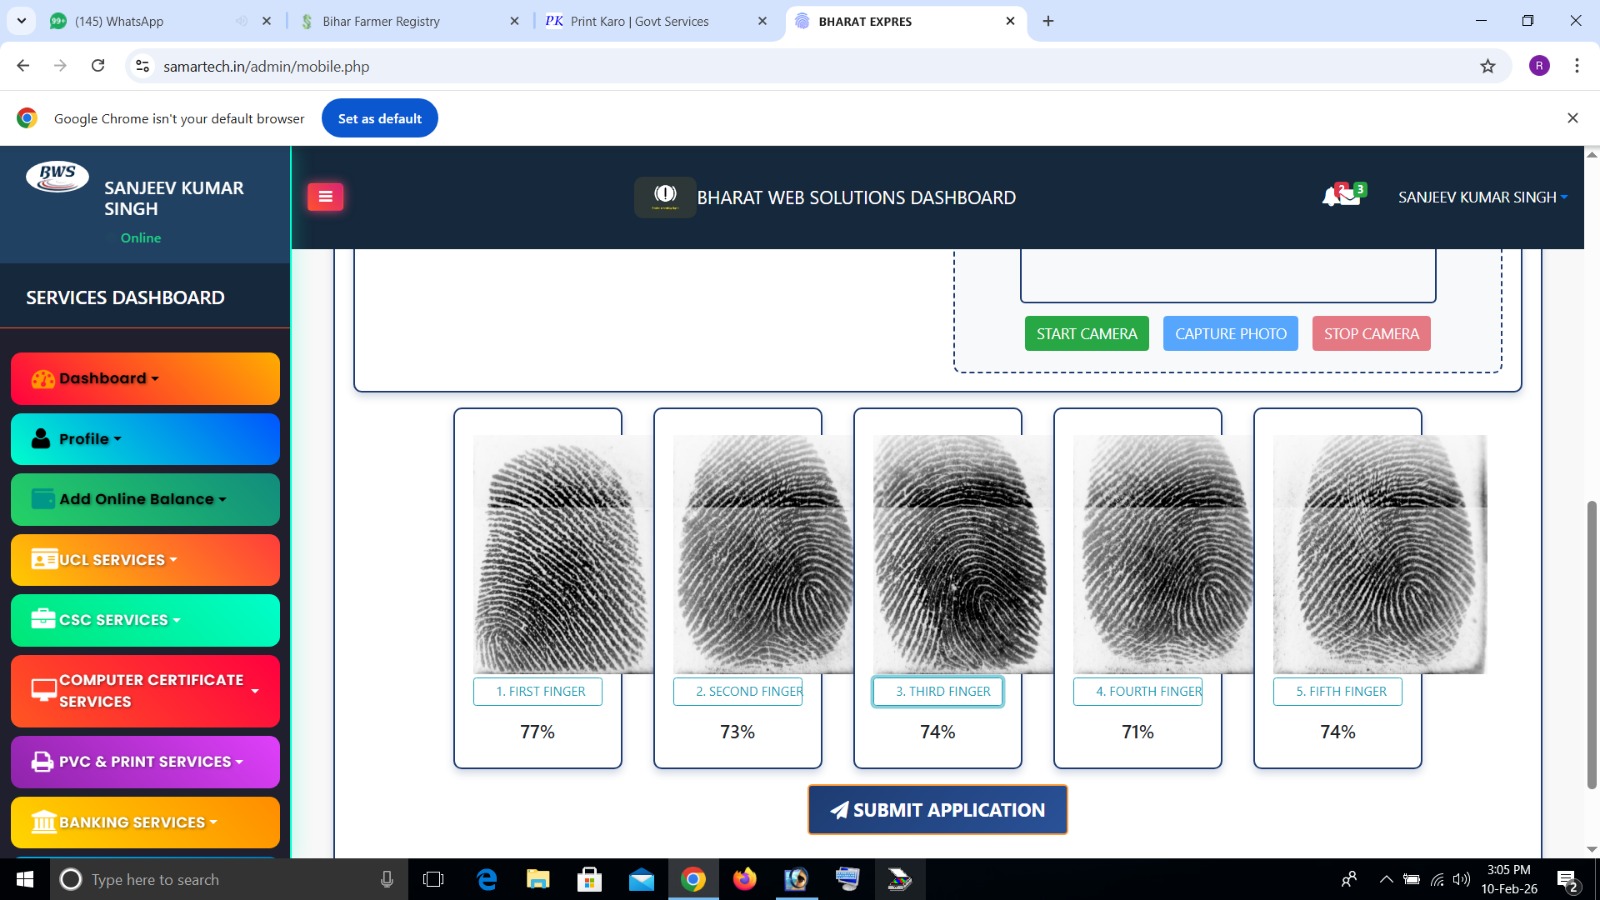Click the page vertical scrollbar
Screen dimensions: 1600x900
tap(1592, 645)
